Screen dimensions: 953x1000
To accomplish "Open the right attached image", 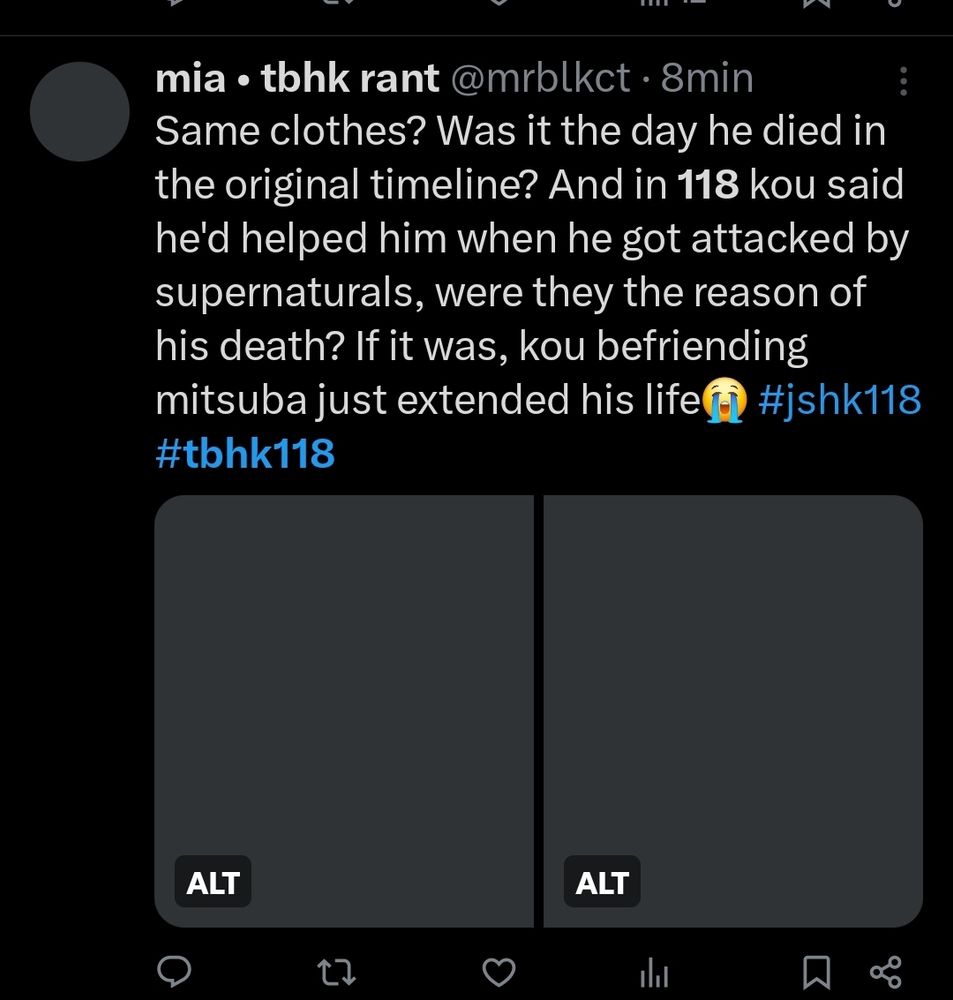I will pos(733,711).
